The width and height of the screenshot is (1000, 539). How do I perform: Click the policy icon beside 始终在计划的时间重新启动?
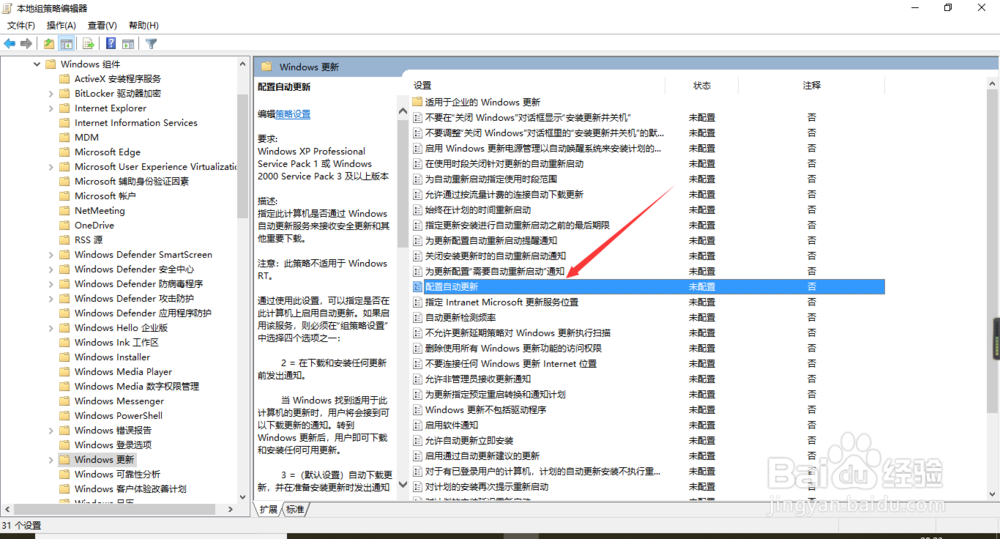click(418, 210)
